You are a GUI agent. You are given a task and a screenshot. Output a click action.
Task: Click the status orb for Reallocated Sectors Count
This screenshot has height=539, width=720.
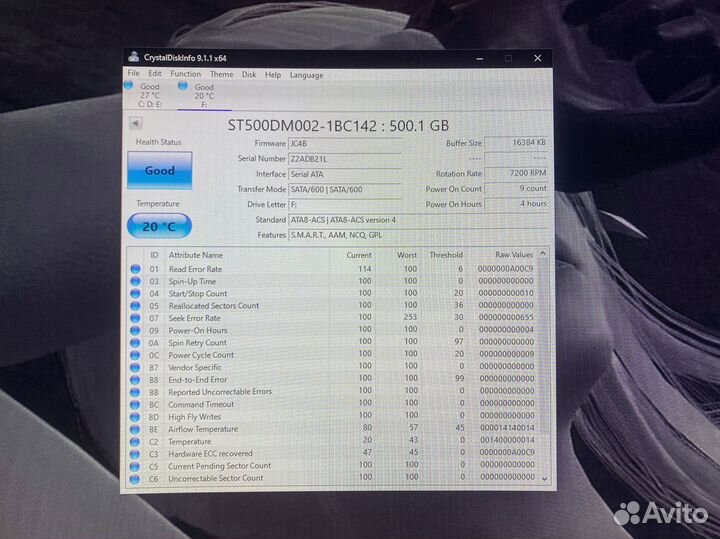coord(136,306)
